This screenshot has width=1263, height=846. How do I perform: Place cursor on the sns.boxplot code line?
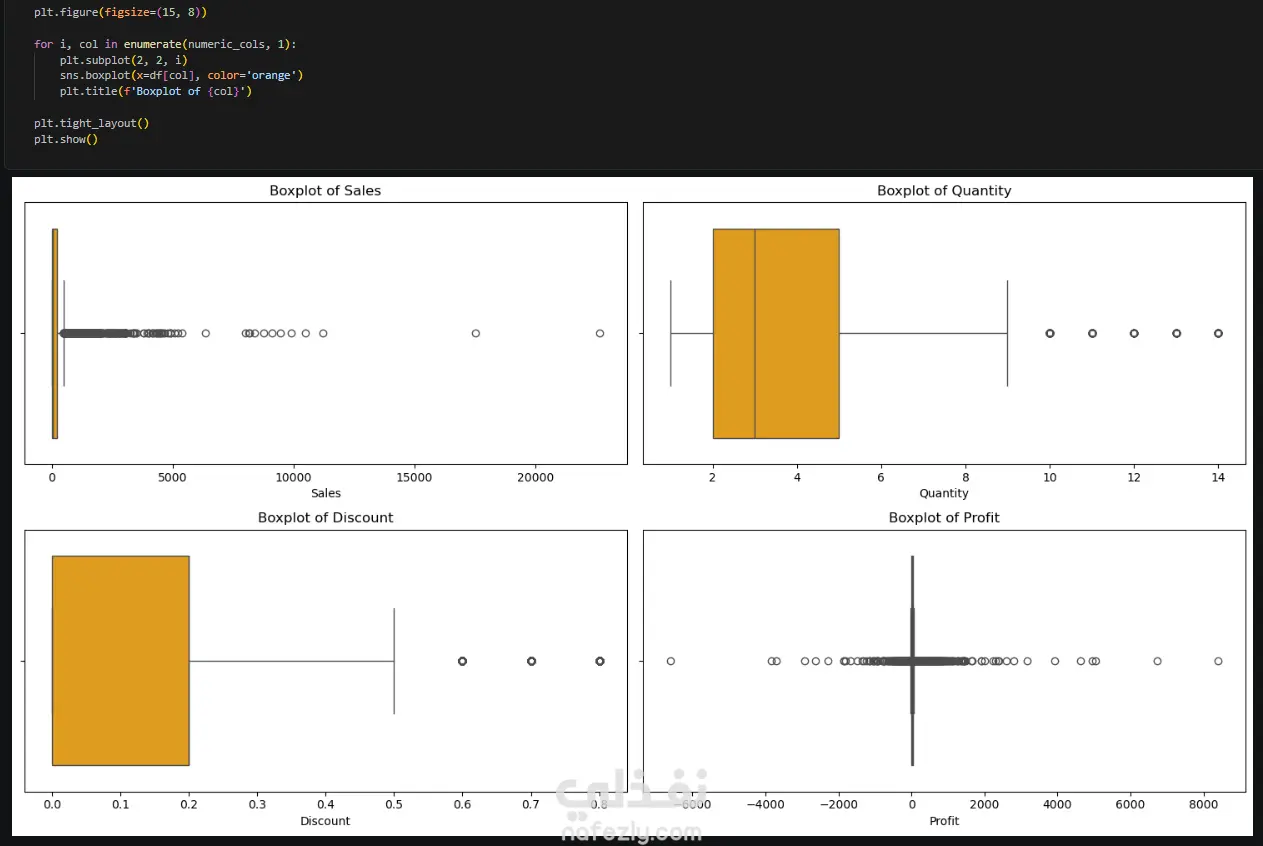181,75
